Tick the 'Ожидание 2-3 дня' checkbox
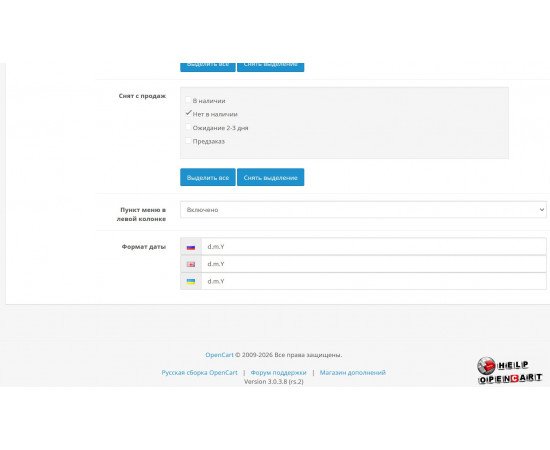The height and width of the screenshot is (450, 550). 188,127
